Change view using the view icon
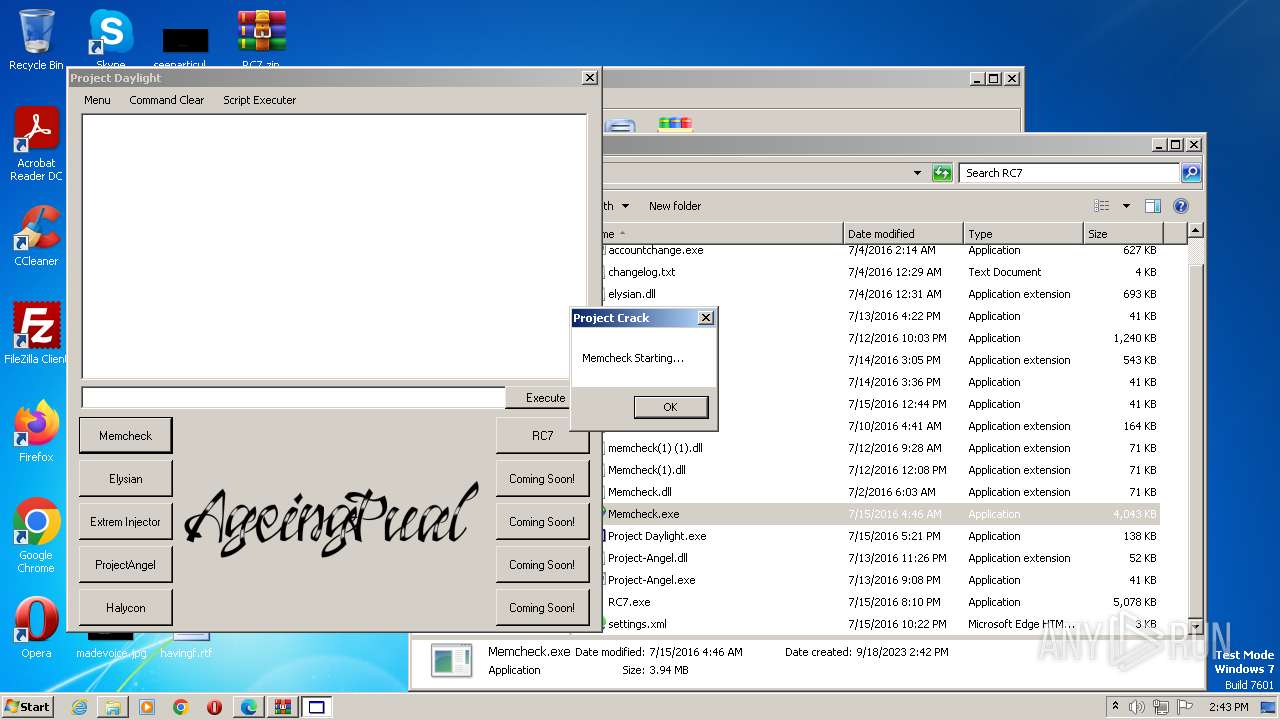The image size is (1280, 720). (x=1102, y=206)
